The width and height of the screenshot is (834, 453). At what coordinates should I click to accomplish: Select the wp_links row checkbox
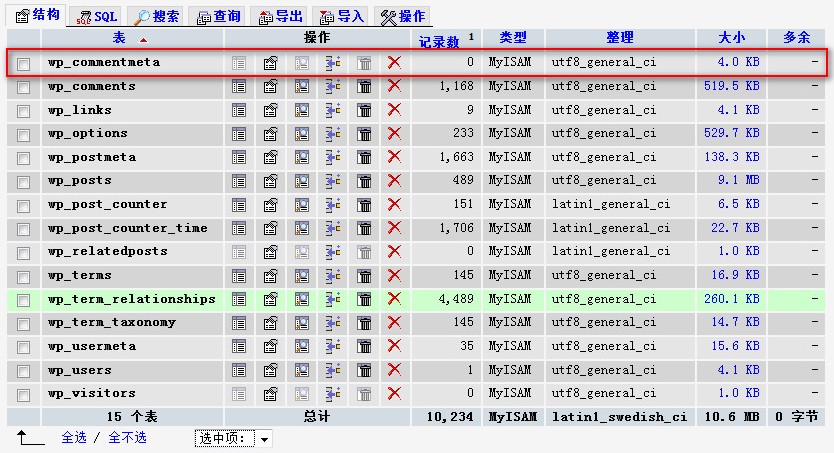(23, 111)
